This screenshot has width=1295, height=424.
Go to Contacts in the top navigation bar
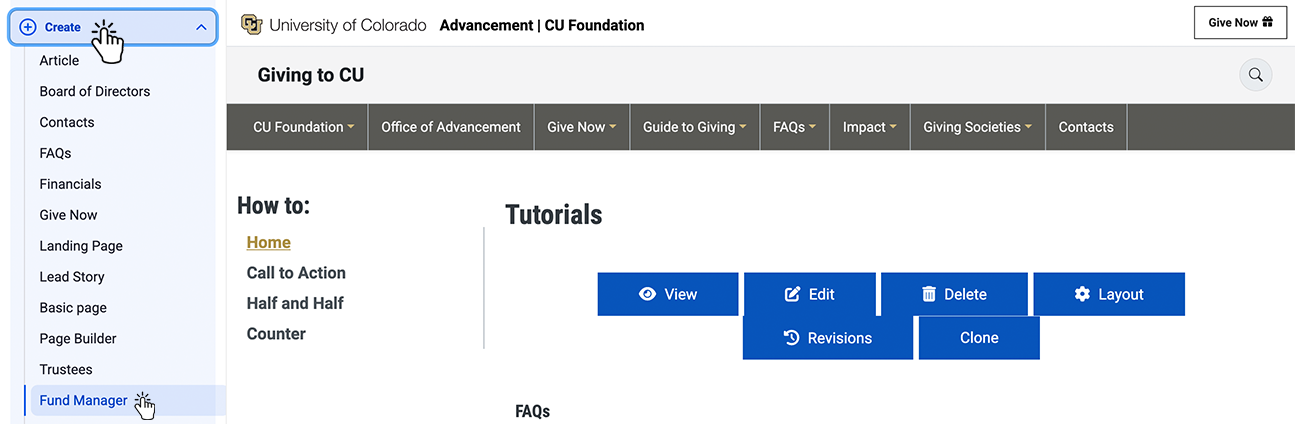point(1086,127)
